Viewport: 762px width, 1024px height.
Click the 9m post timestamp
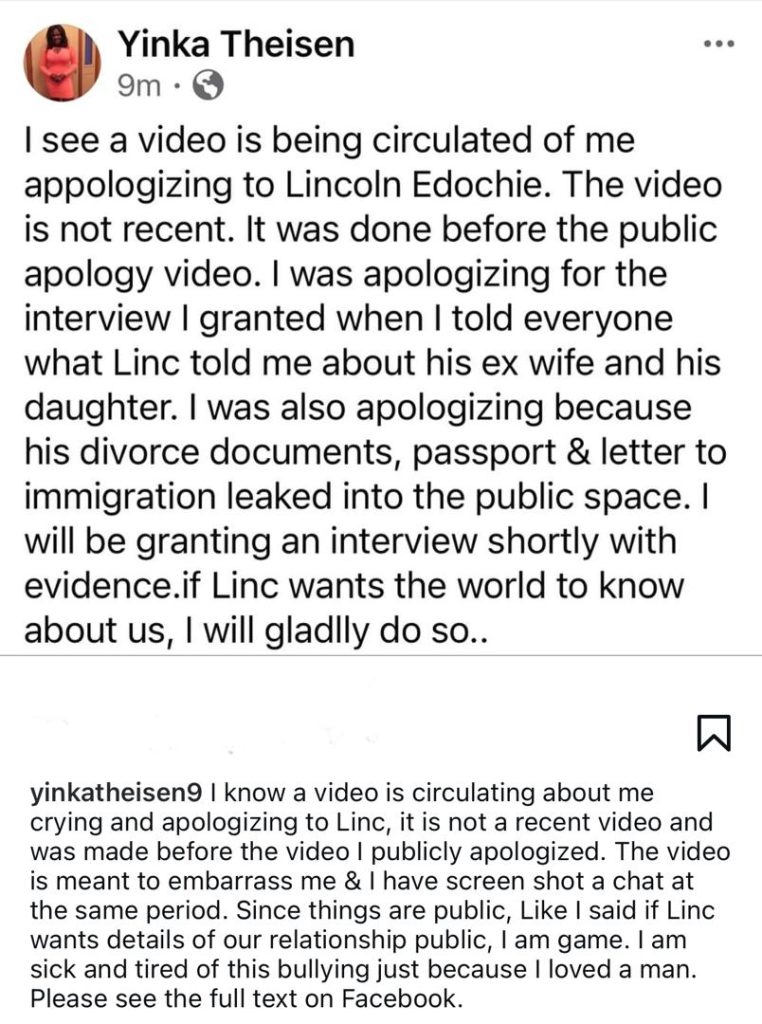tap(139, 88)
